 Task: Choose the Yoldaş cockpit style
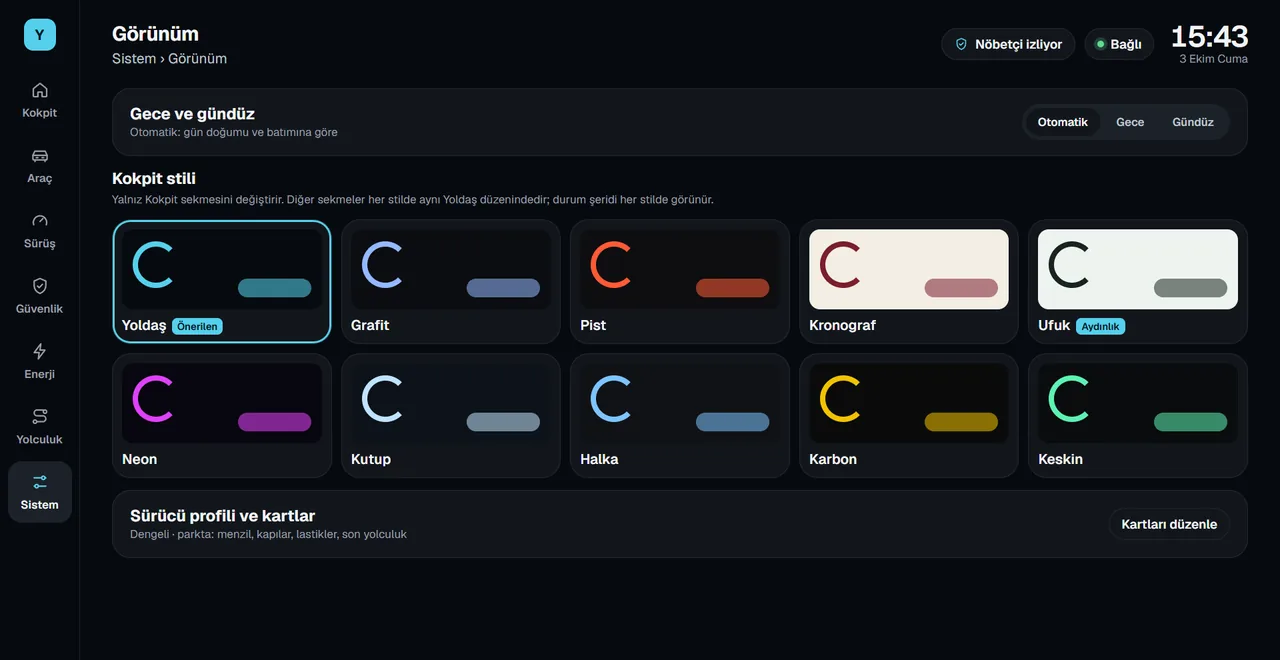point(222,282)
